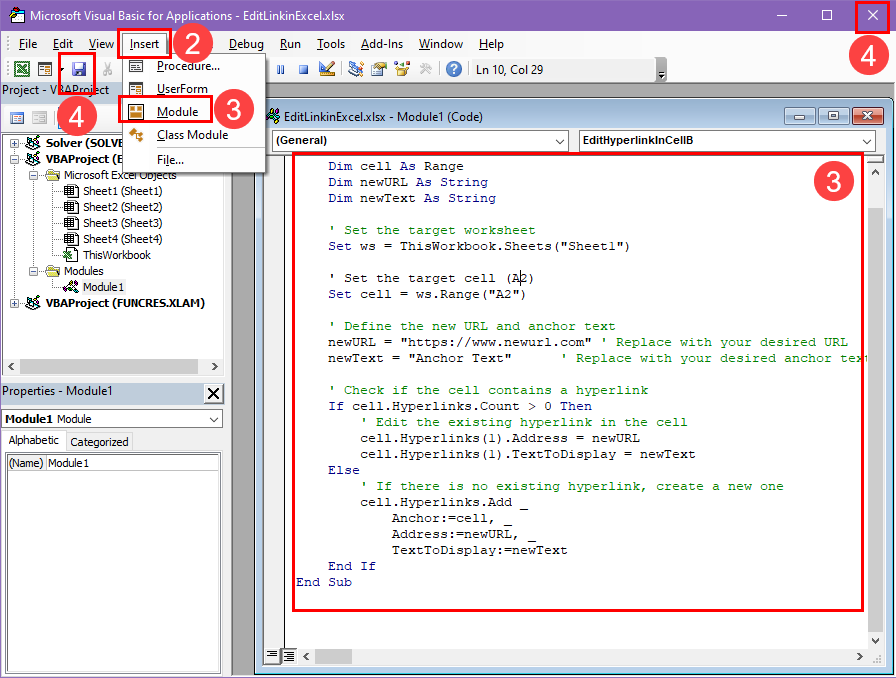Click the Break (pause) toolbar icon
The width and height of the screenshot is (896, 678).
[281, 69]
